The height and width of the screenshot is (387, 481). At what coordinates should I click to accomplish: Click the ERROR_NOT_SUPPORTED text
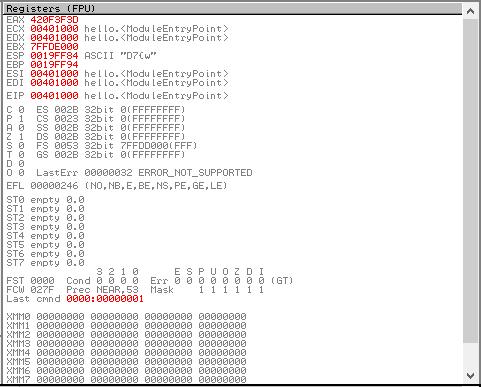[195, 173]
